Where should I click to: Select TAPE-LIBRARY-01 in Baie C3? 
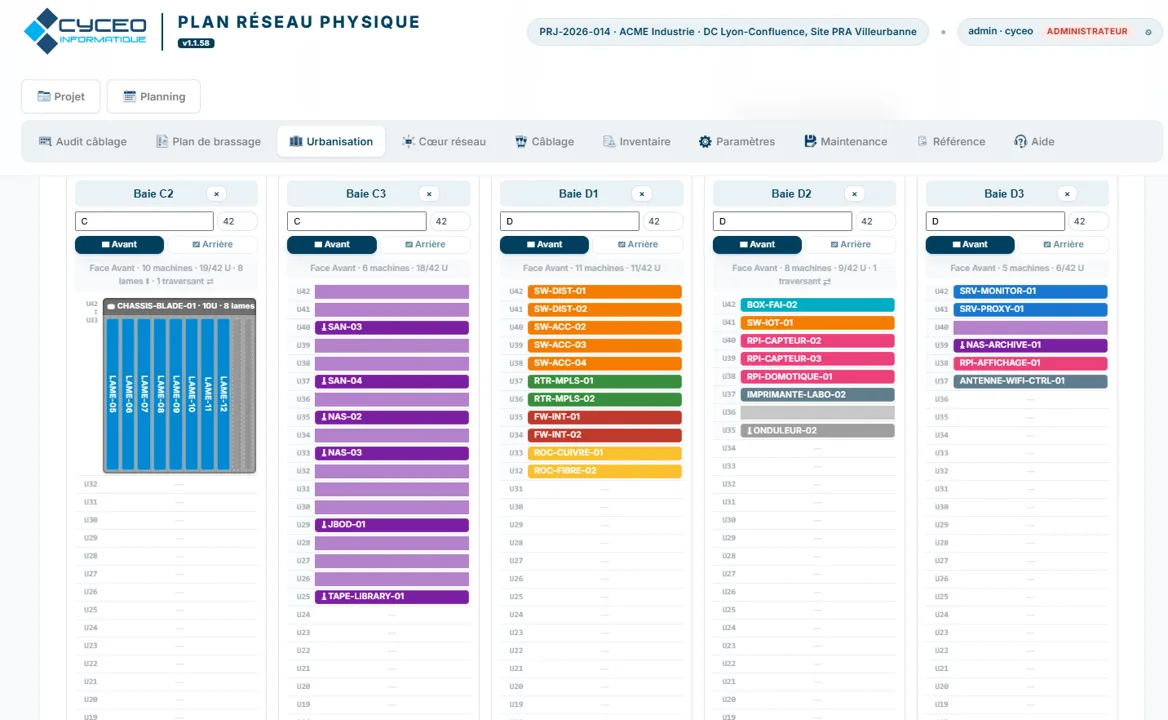pyautogui.click(x=392, y=596)
